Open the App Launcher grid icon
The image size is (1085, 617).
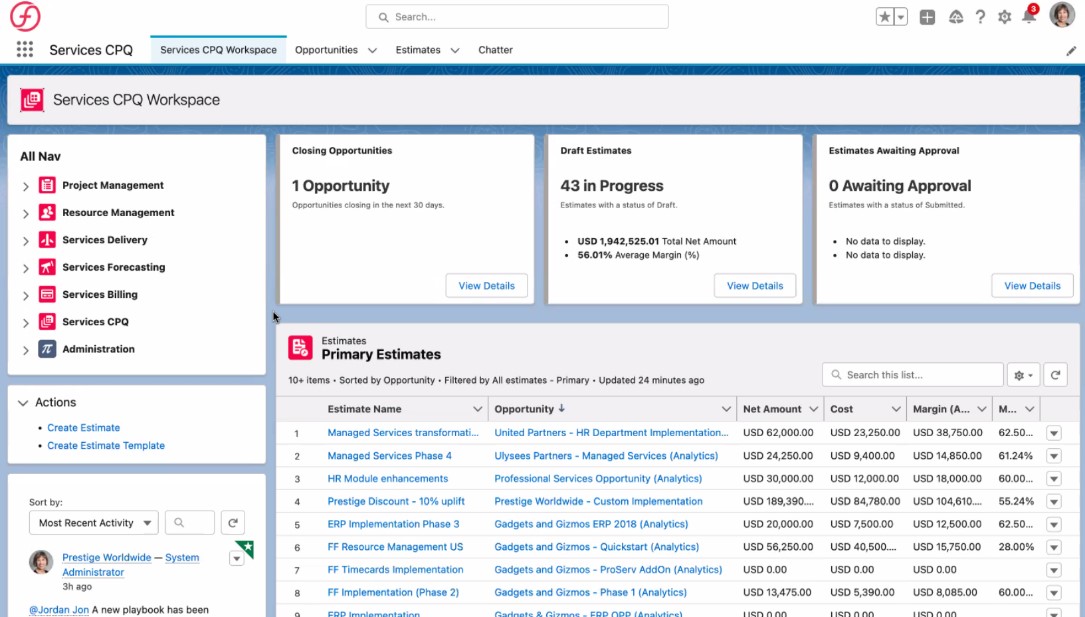[25, 50]
